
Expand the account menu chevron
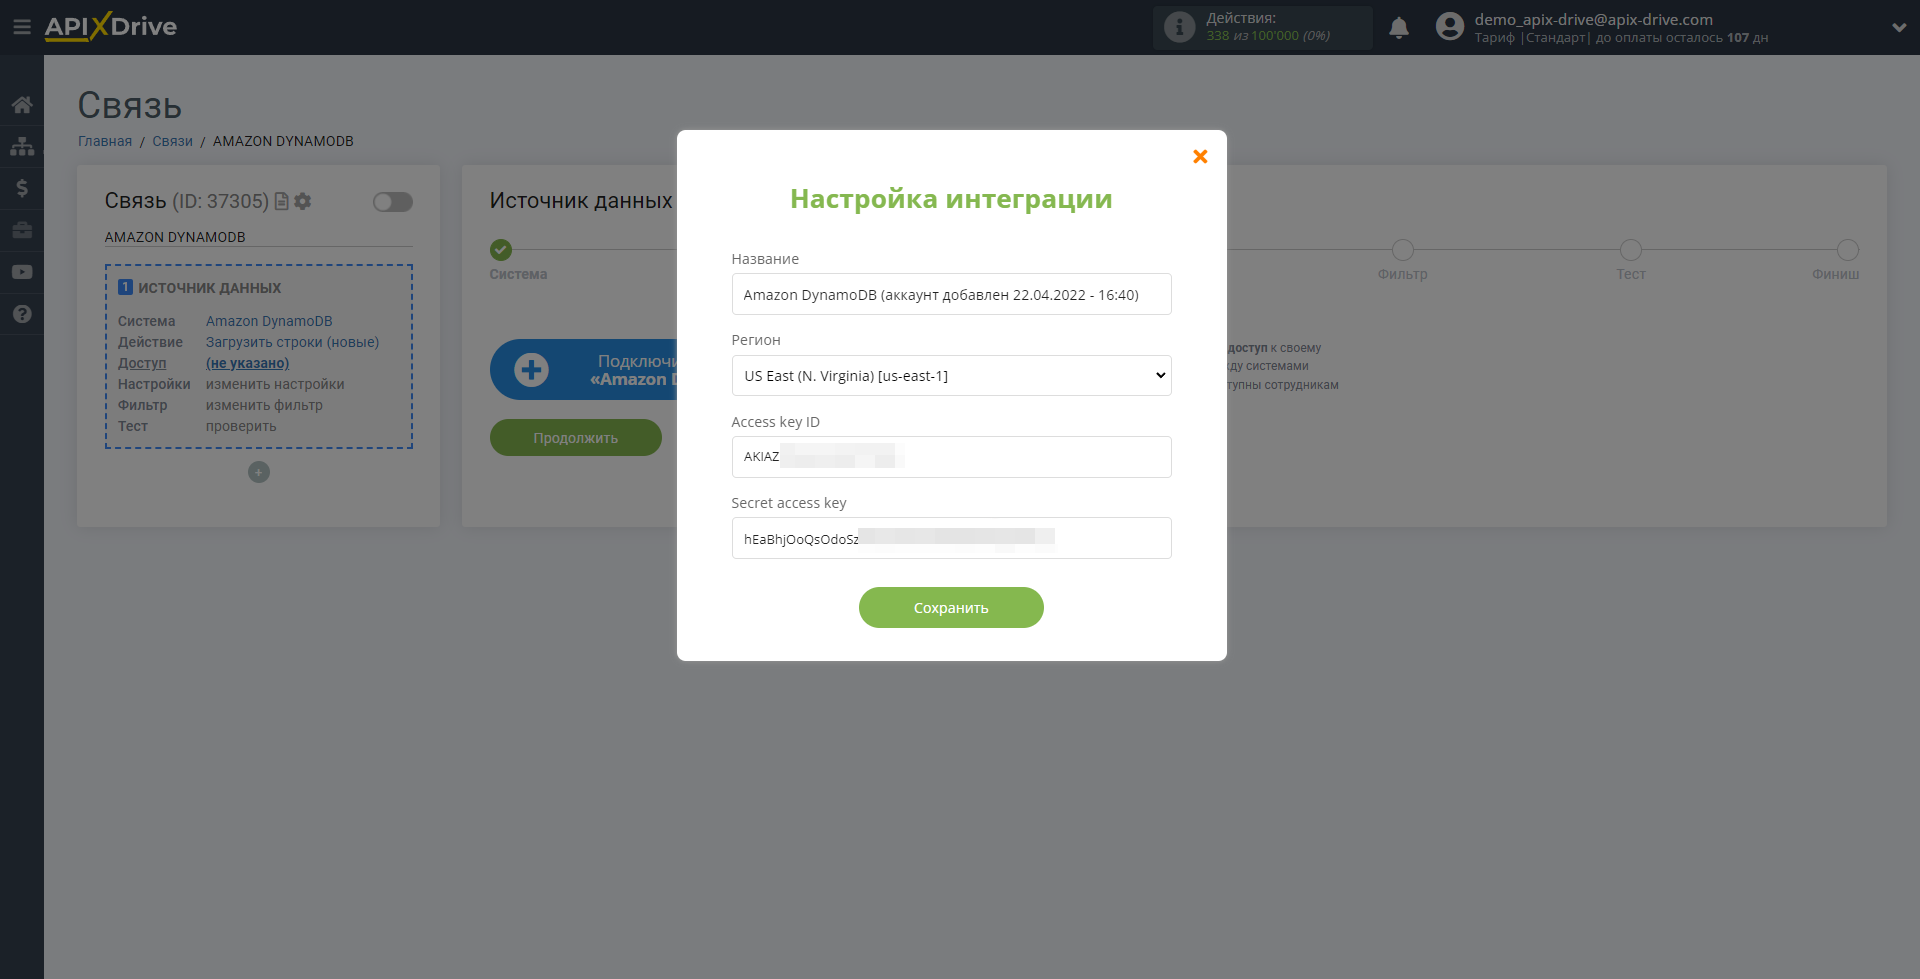1899,28
